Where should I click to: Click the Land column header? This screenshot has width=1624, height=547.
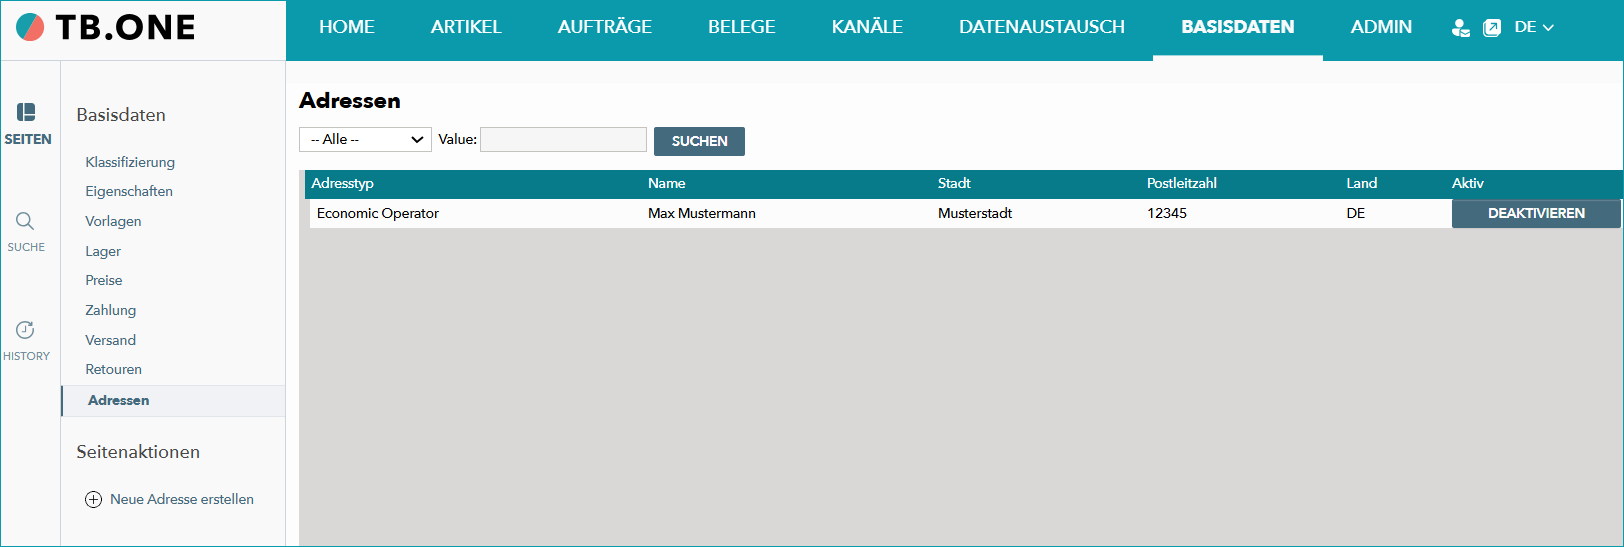(1361, 183)
